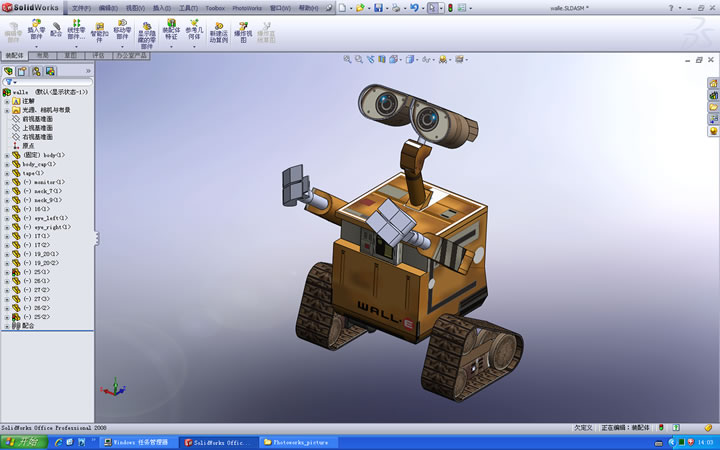Click the FeatureManager filter input field

coord(47,82)
